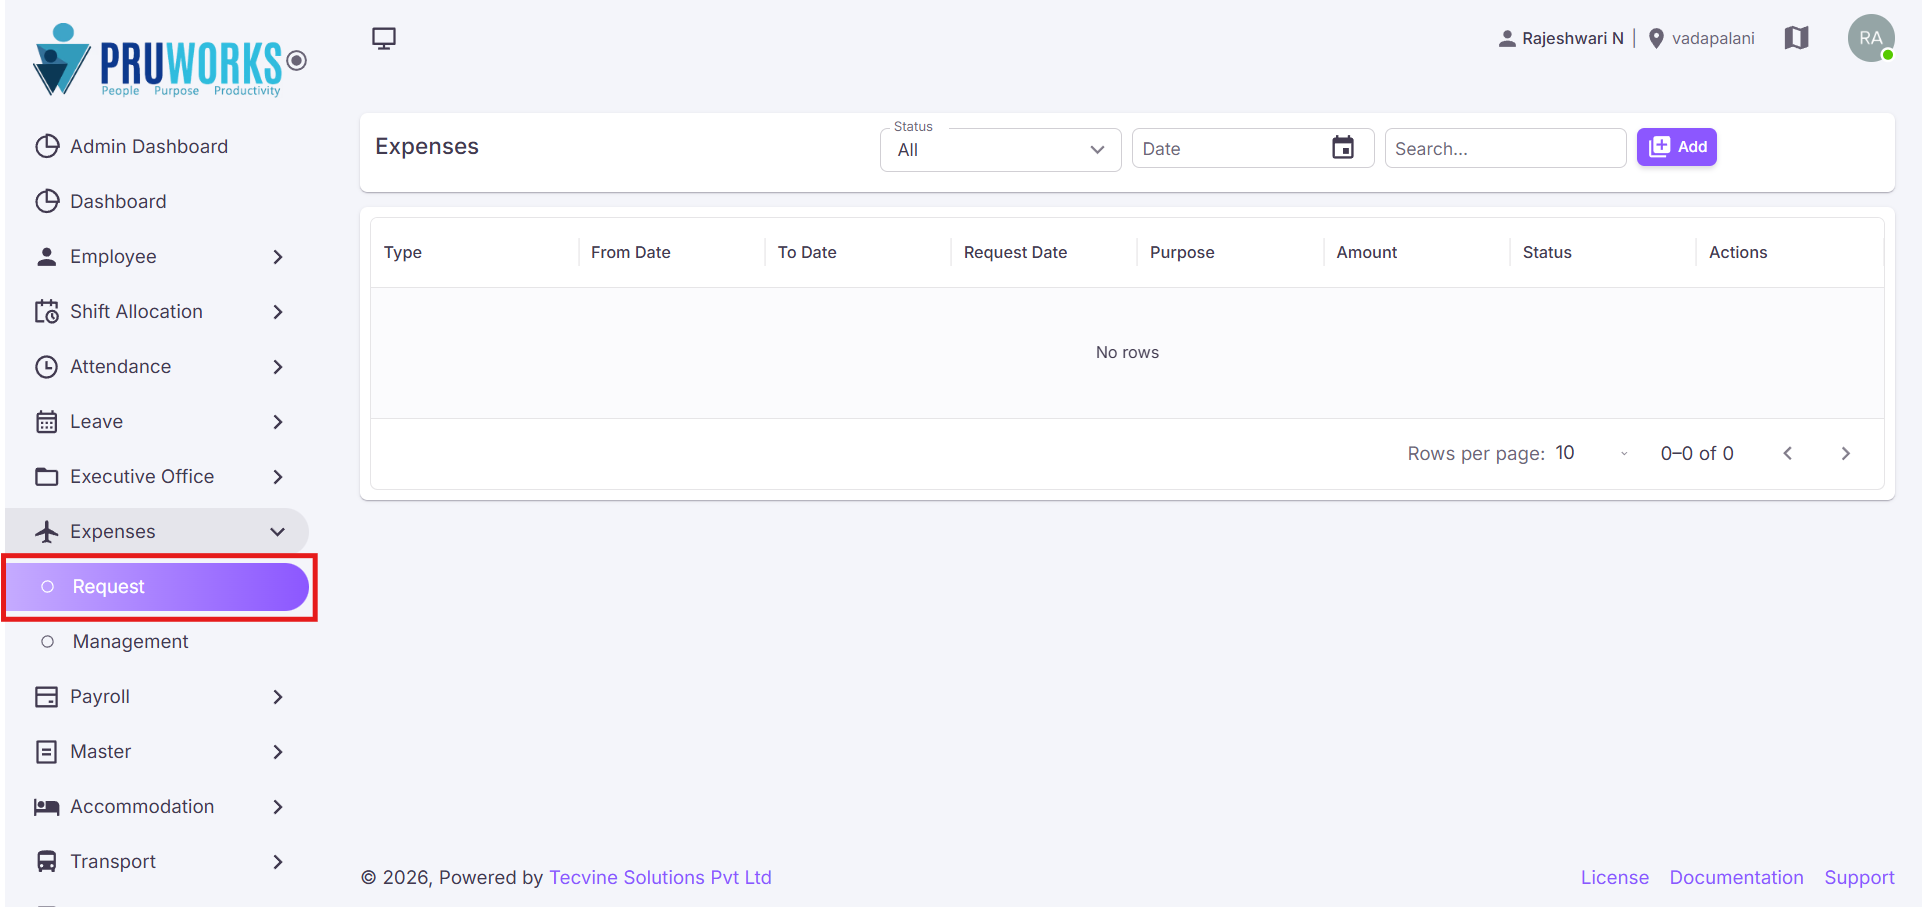Select the Management radio item under Expenses
Image resolution: width=1922 pixels, height=907 pixels.
47,641
